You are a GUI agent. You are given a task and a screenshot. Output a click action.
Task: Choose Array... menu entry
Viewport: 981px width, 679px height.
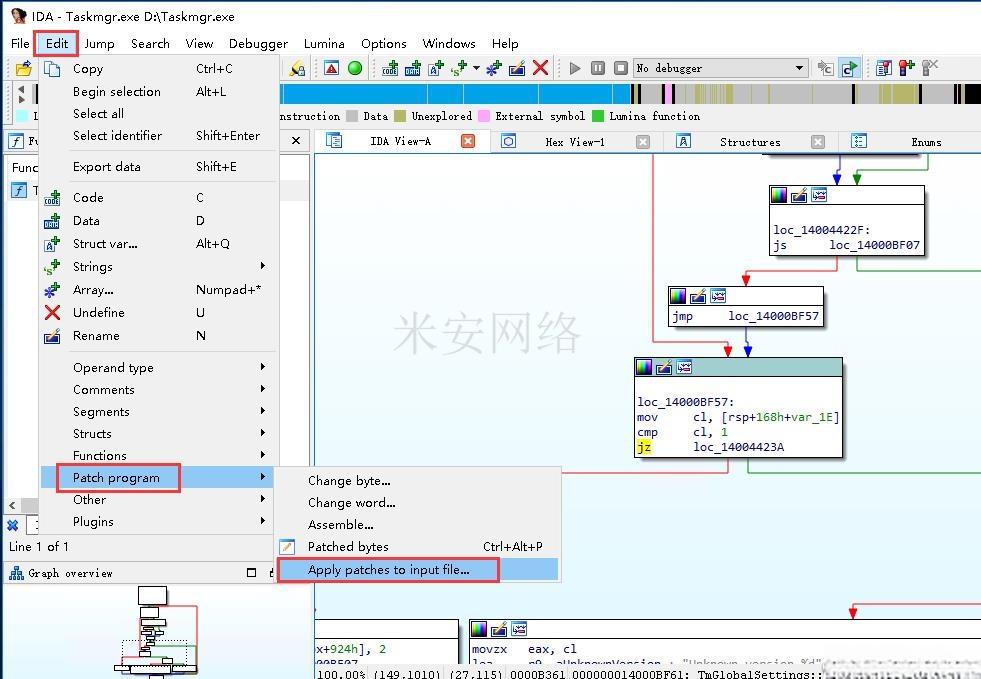160,290
